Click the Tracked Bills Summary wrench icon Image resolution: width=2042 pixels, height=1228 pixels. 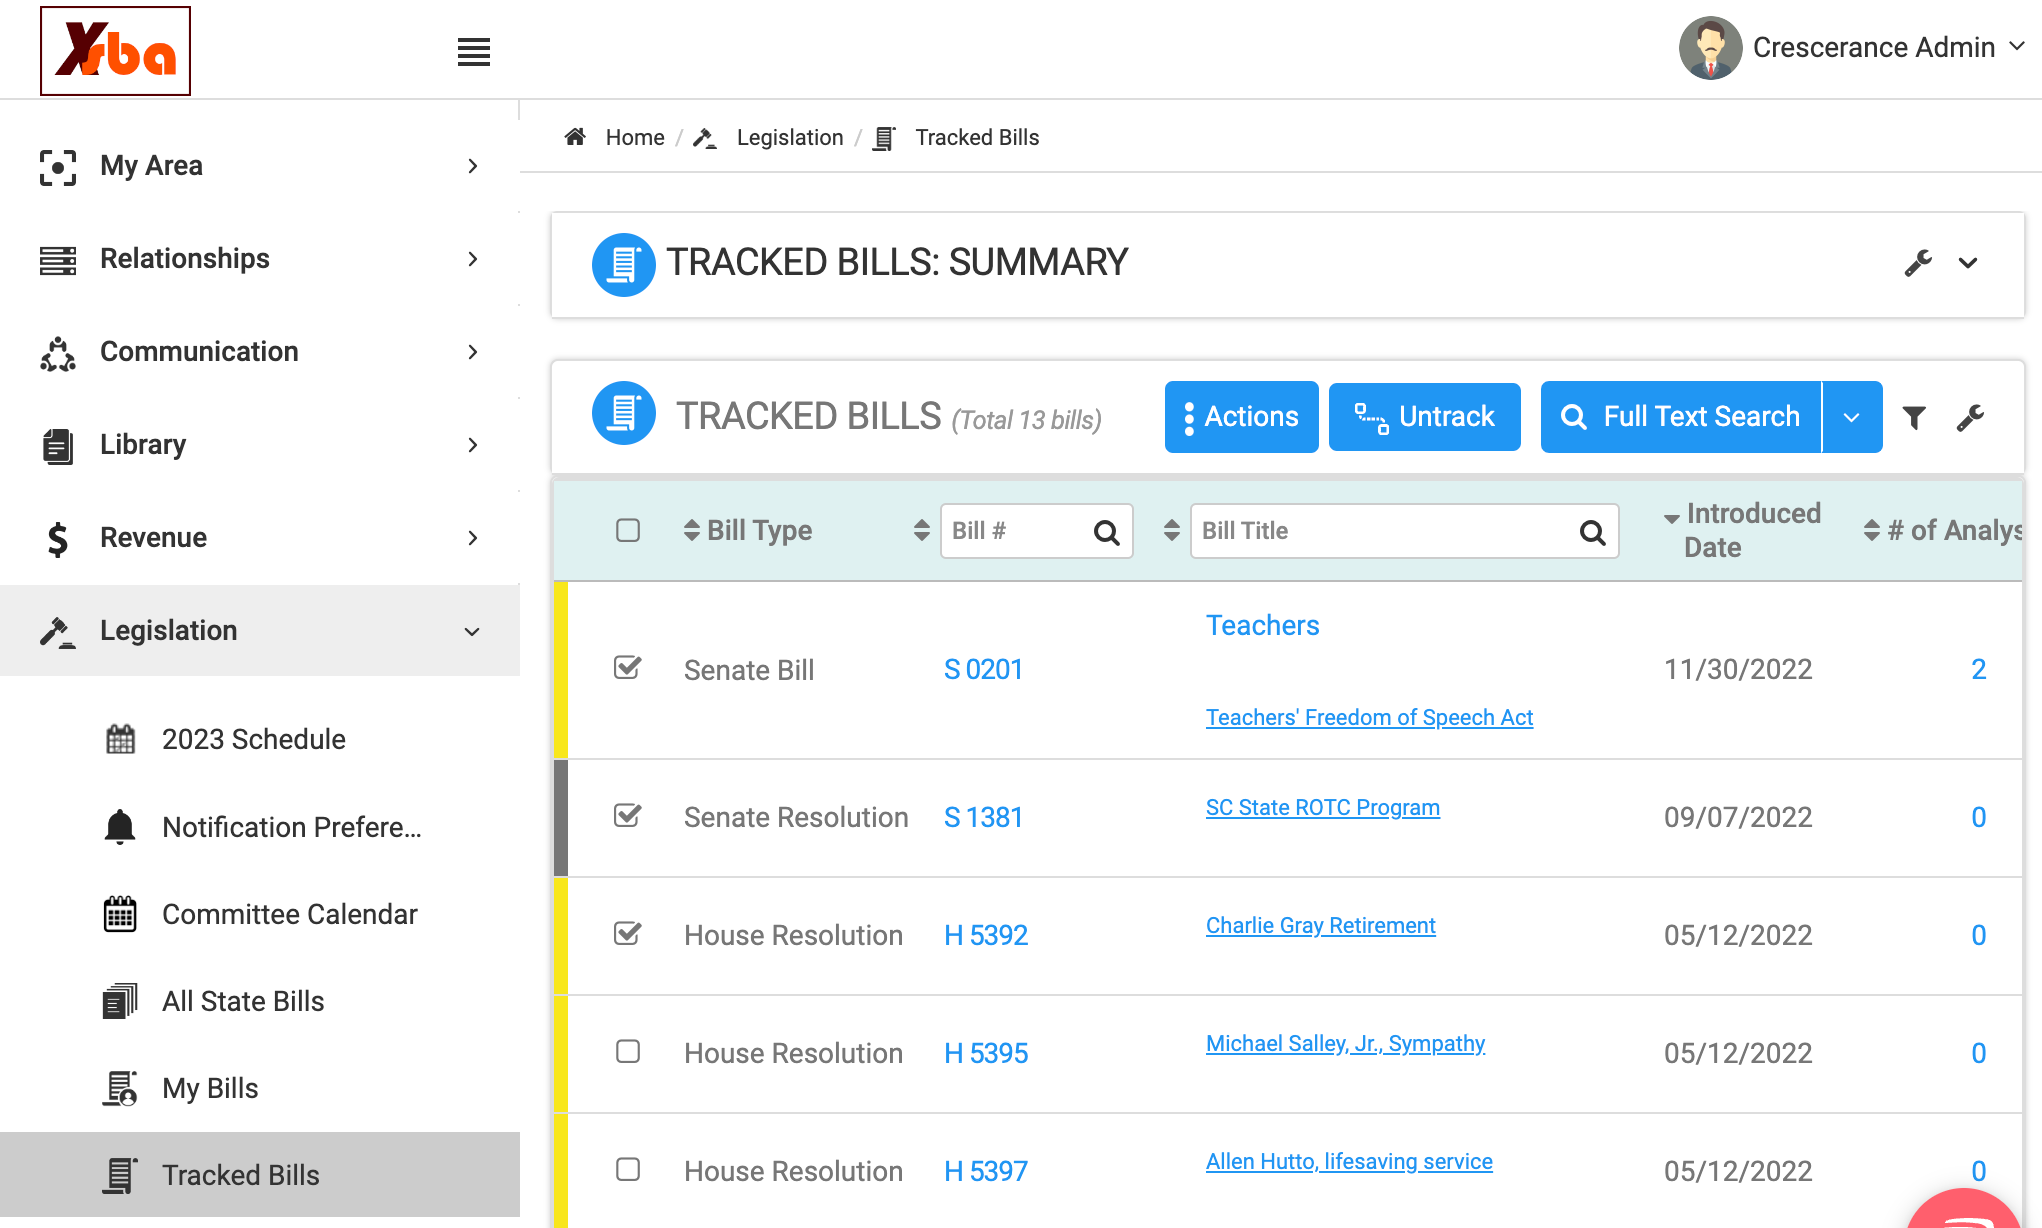pos(1918,263)
